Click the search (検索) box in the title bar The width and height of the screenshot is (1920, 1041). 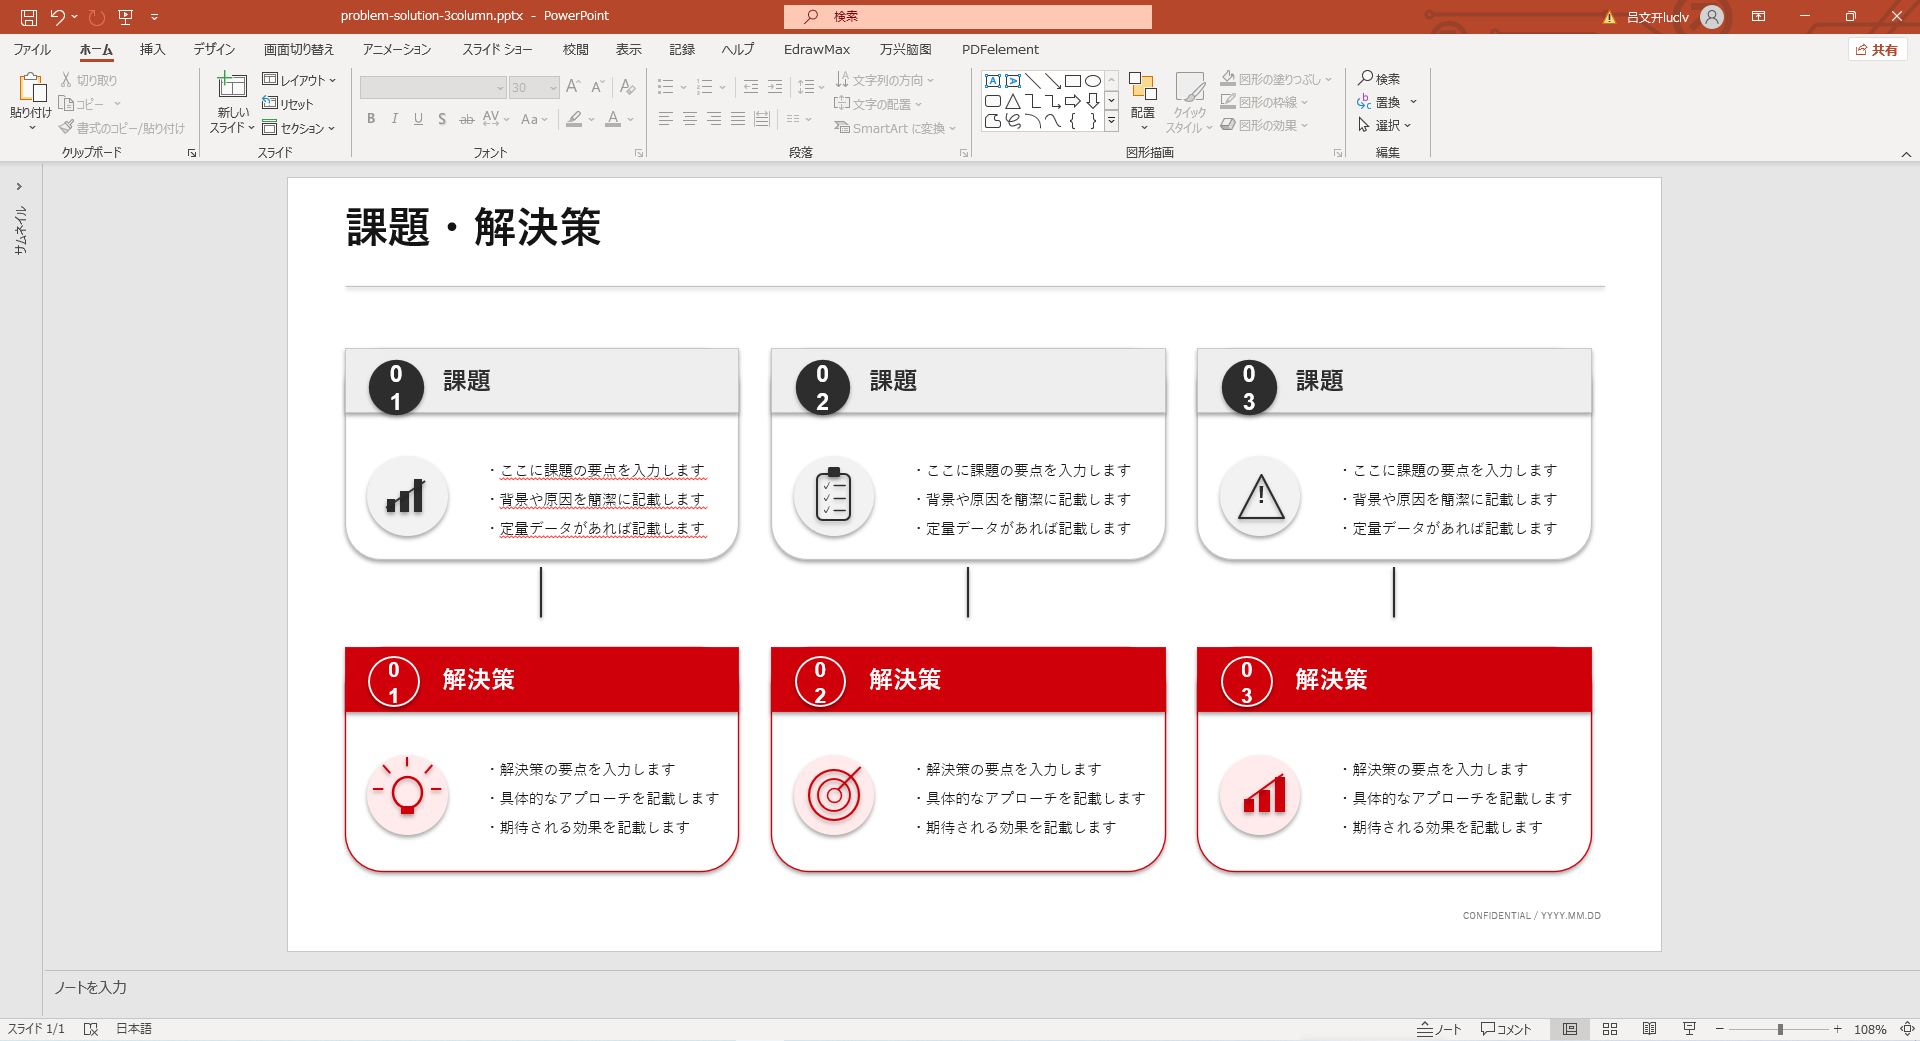968,16
